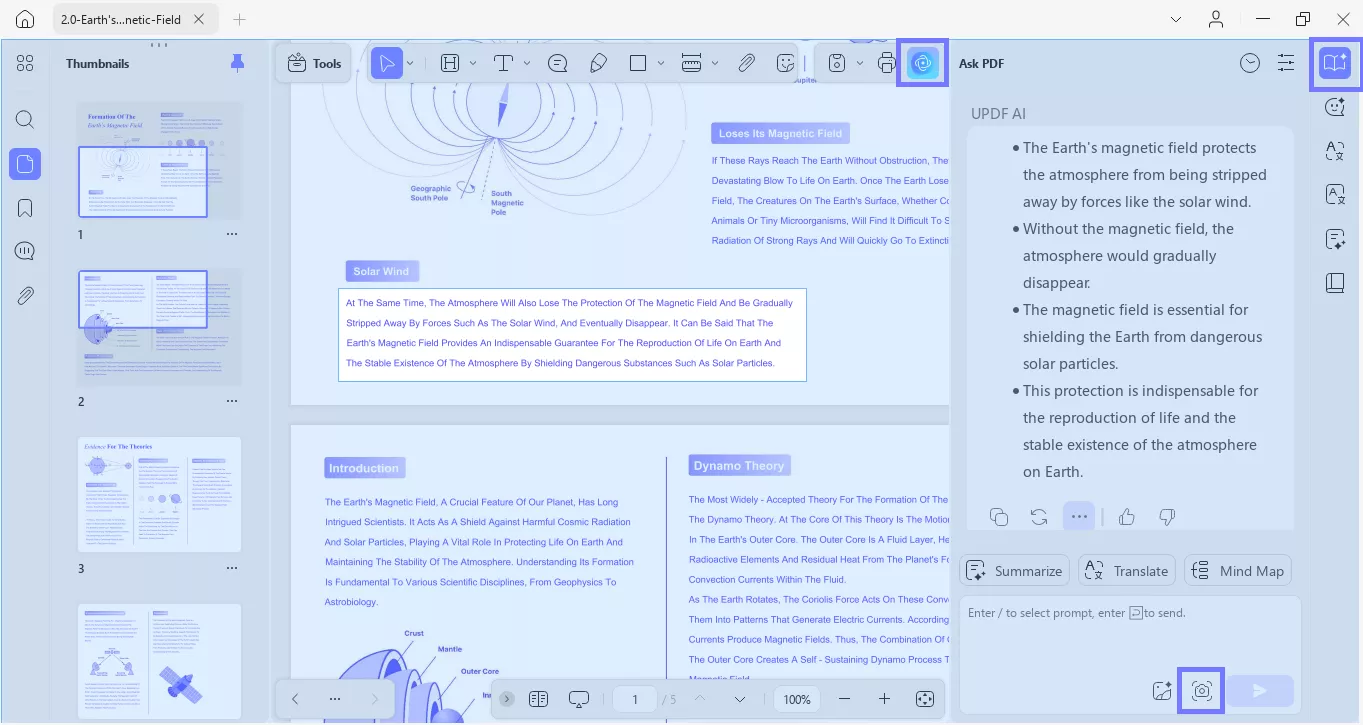This screenshot has width=1363, height=725.
Task: Click the fit page icon in bottom bar
Action: coord(925,699)
